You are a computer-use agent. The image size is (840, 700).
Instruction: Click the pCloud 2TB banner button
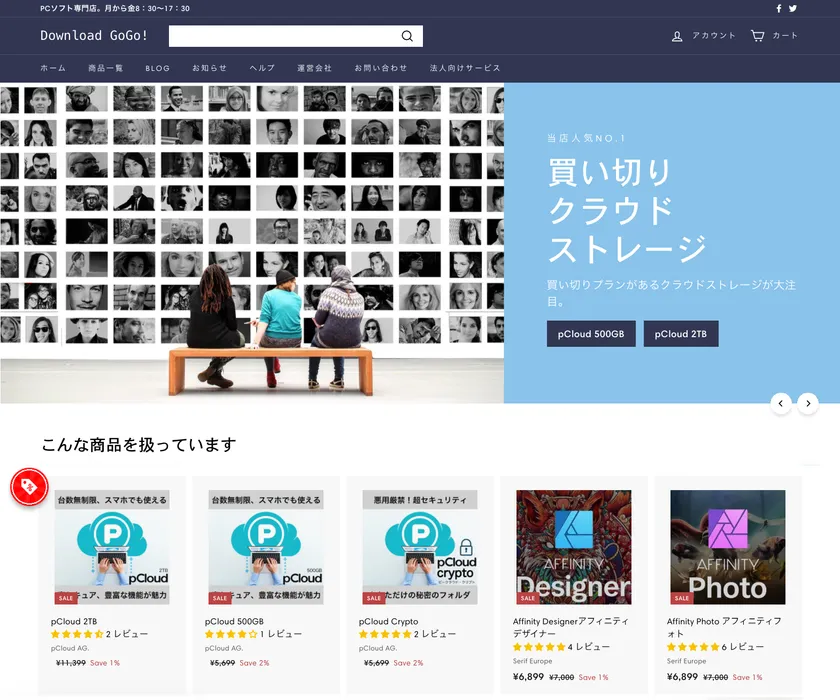(681, 334)
